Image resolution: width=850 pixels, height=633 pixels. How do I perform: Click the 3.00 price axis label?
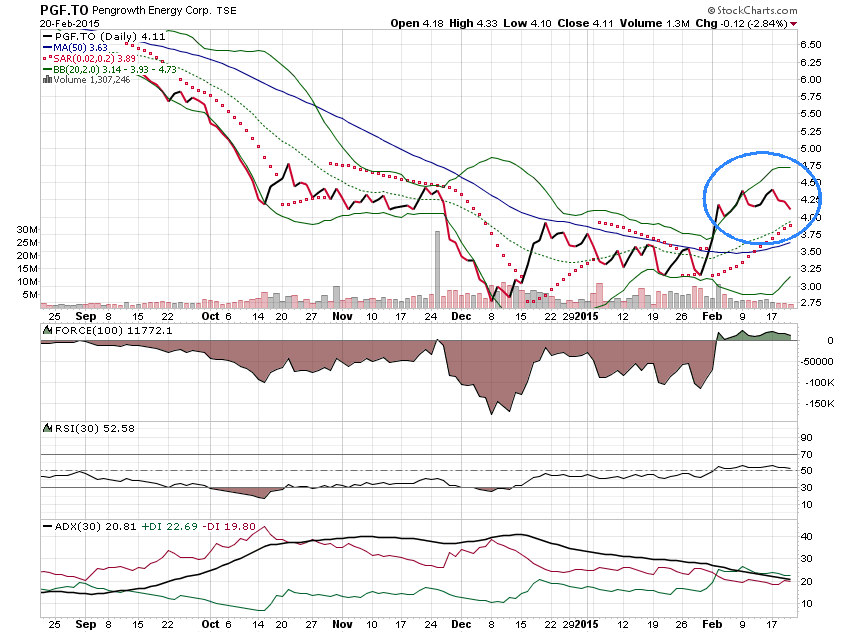(811, 286)
